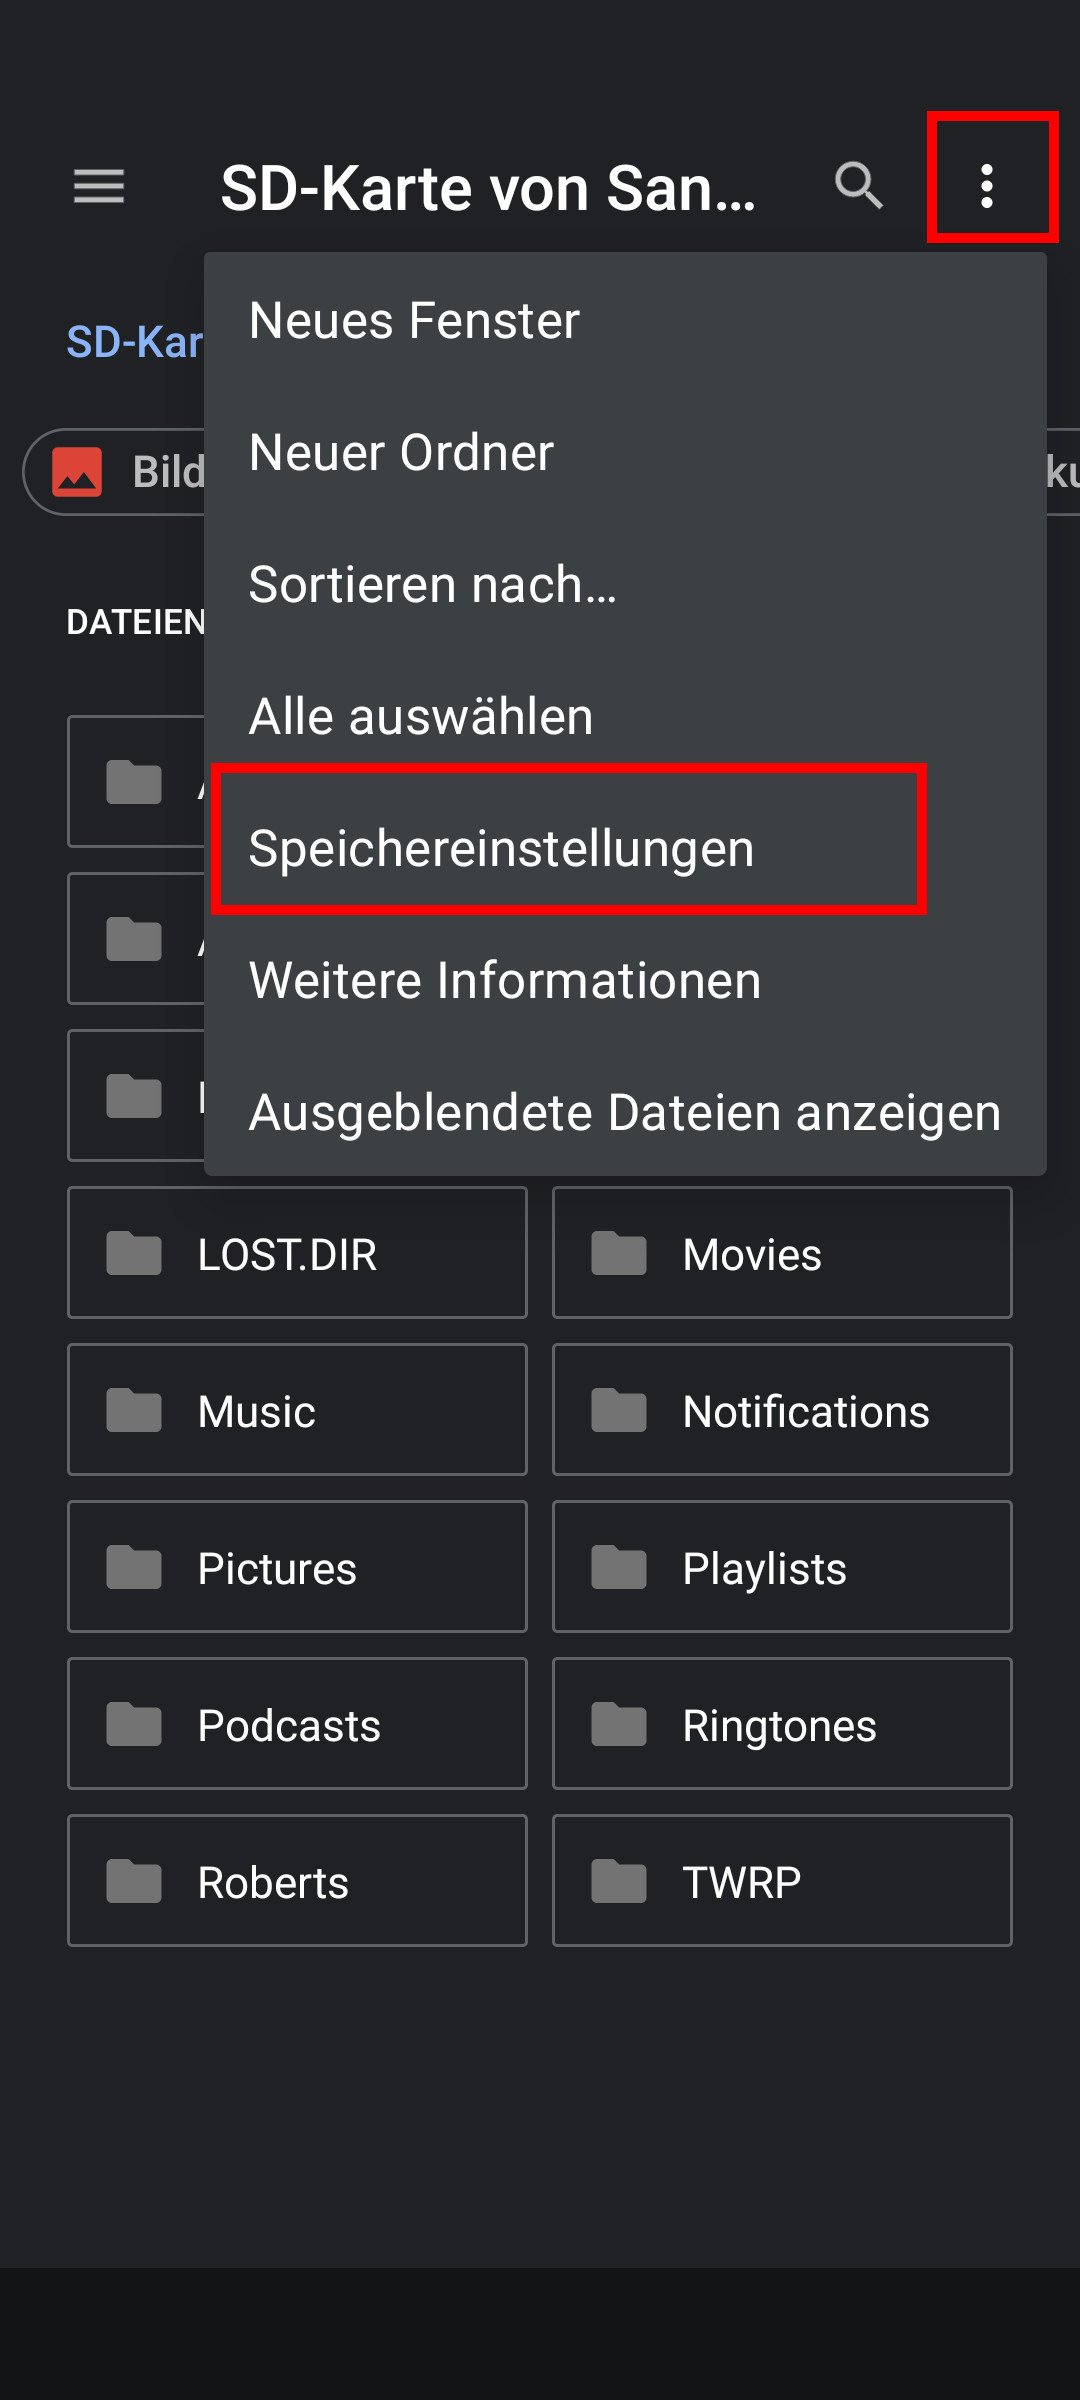
Task: Open Speichereinstellungen from the menu
Action: [x=504, y=847]
